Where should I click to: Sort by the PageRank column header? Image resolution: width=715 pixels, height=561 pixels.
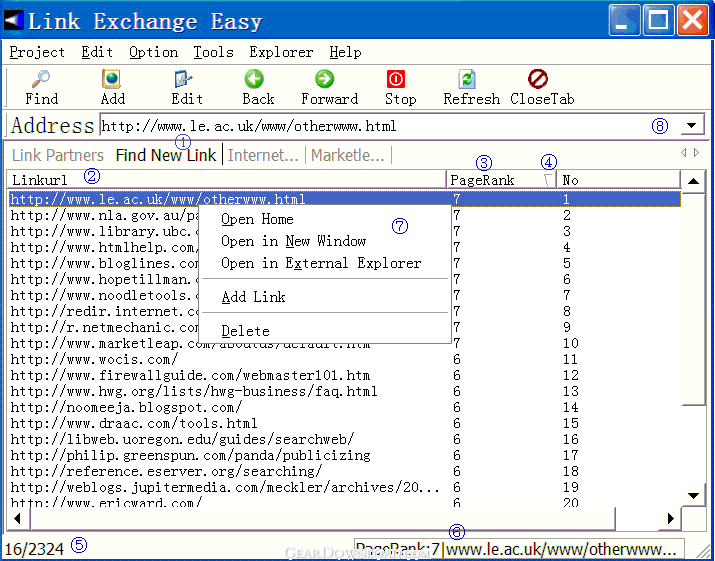[501, 180]
